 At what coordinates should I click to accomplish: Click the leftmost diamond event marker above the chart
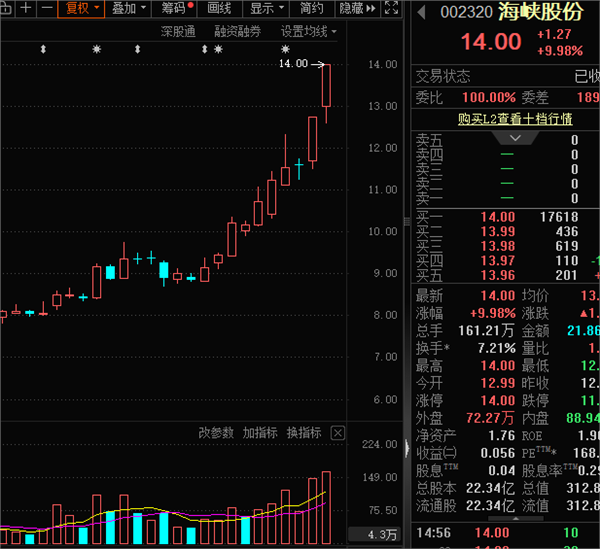[43, 49]
